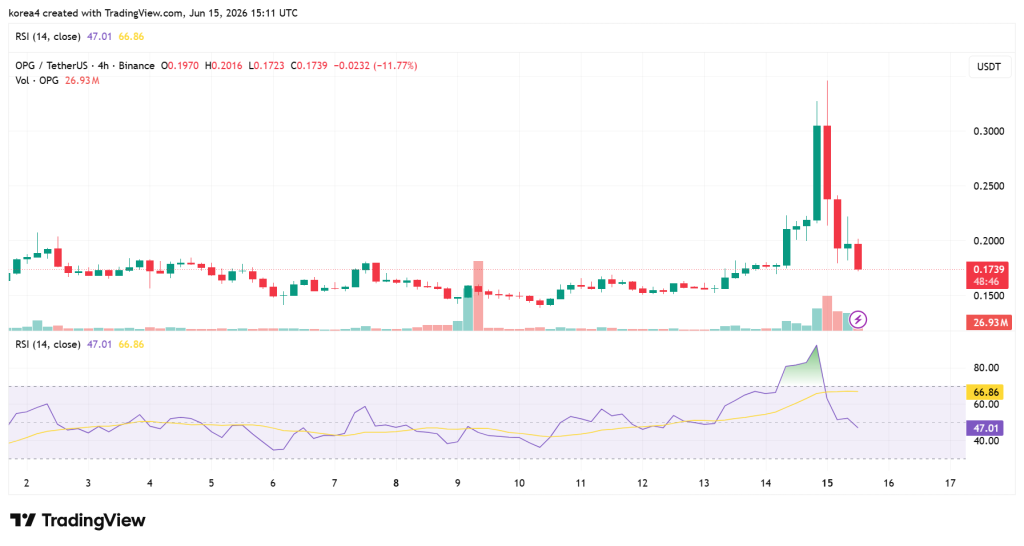The image size is (1024, 546).
Task: Select the Vol · OPG indicator legend
Action: pos(37,80)
